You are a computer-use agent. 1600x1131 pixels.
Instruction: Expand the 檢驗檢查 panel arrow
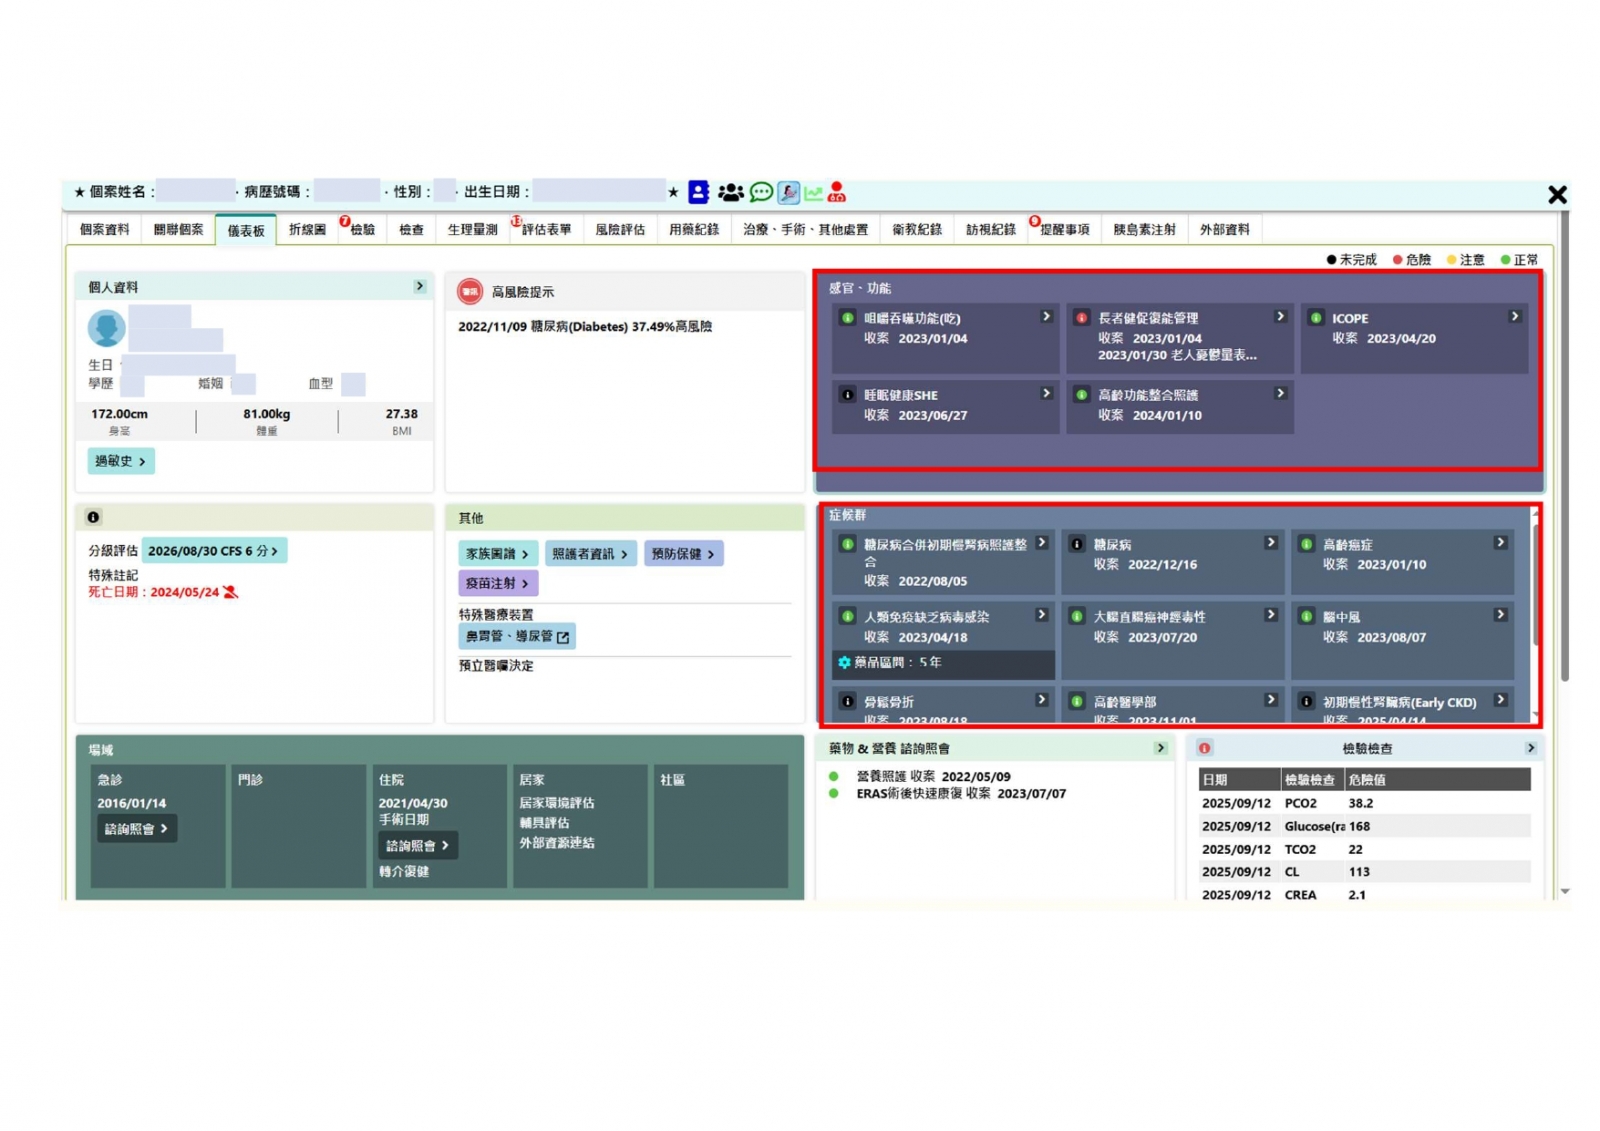1530,748
